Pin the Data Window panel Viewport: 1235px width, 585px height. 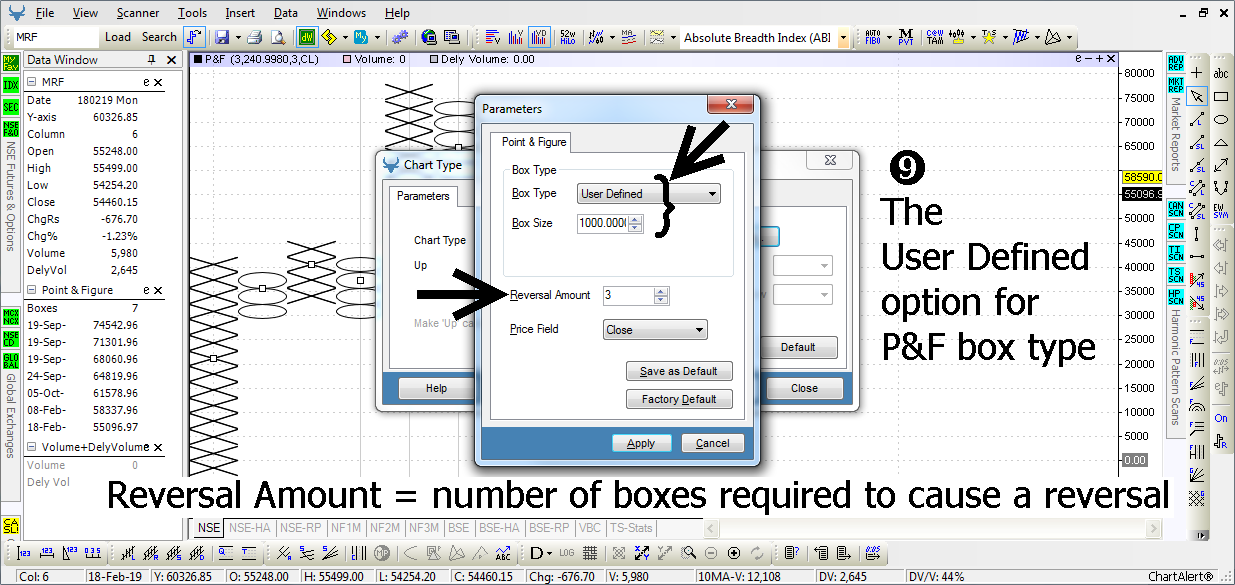pos(151,60)
